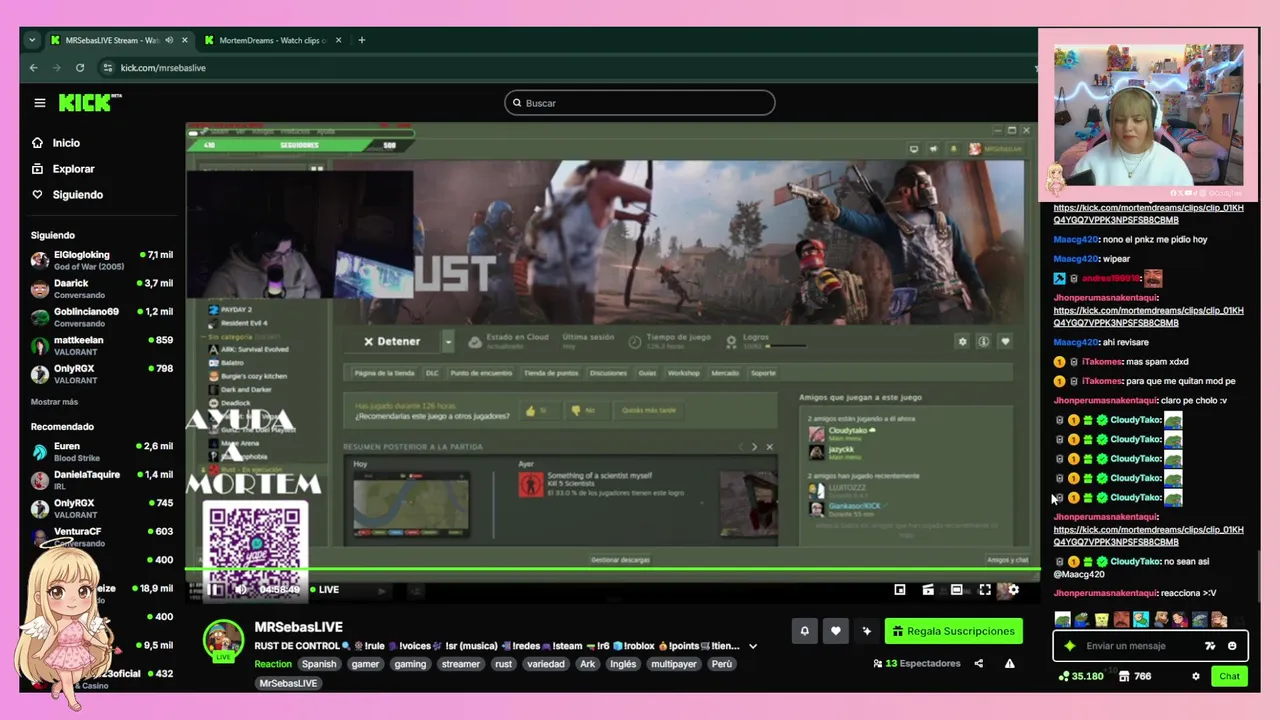Toggle theater mode in video controls

[x=957, y=590]
